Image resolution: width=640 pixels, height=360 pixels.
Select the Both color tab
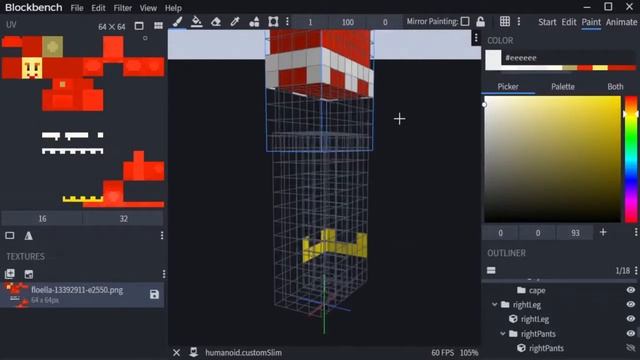point(615,87)
